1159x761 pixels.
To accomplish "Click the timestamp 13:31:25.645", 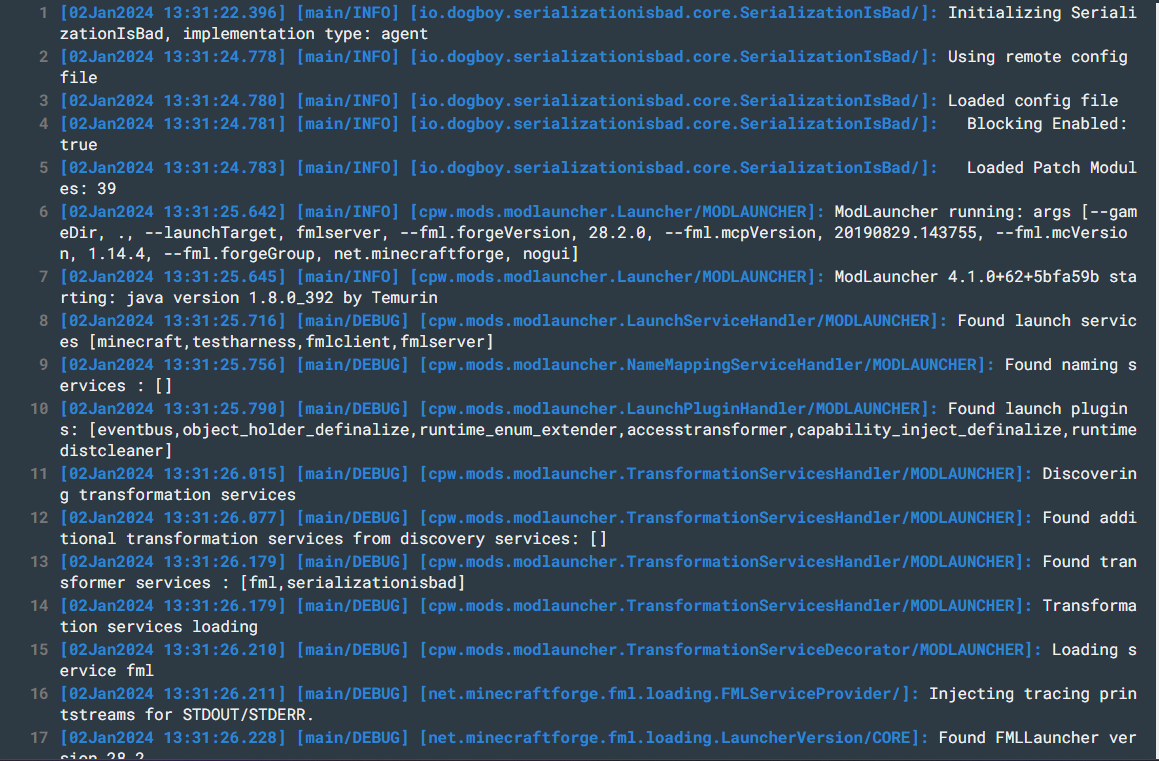I will coord(220,276).
